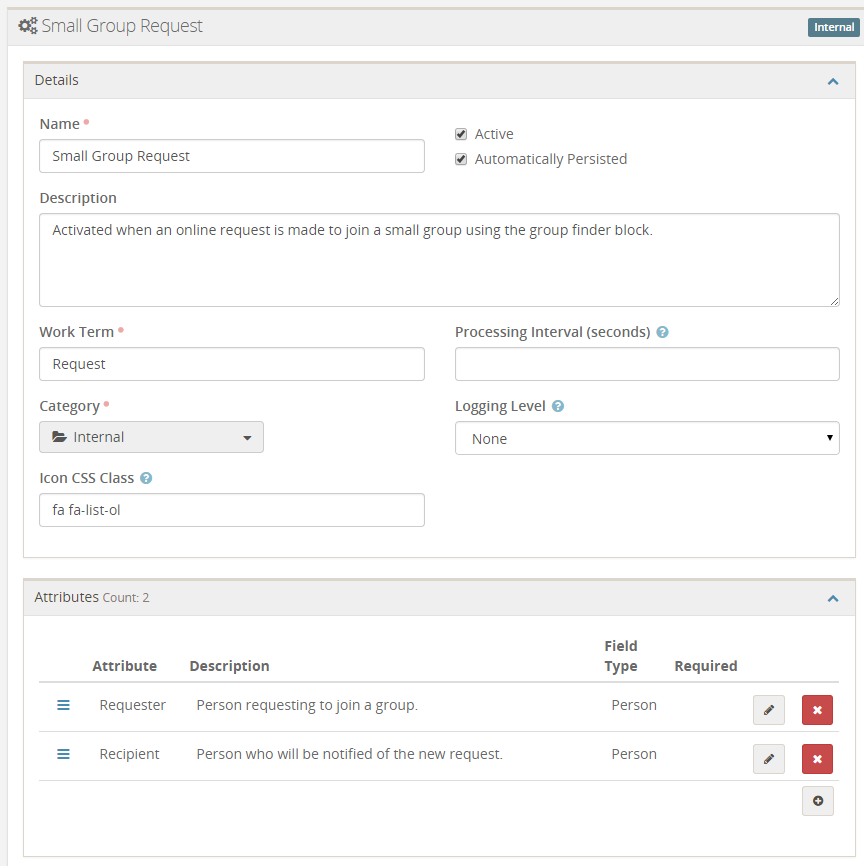864x866 pixels.
Task: Remove the Recipient attribute using red X
Action: pos(817,759)
